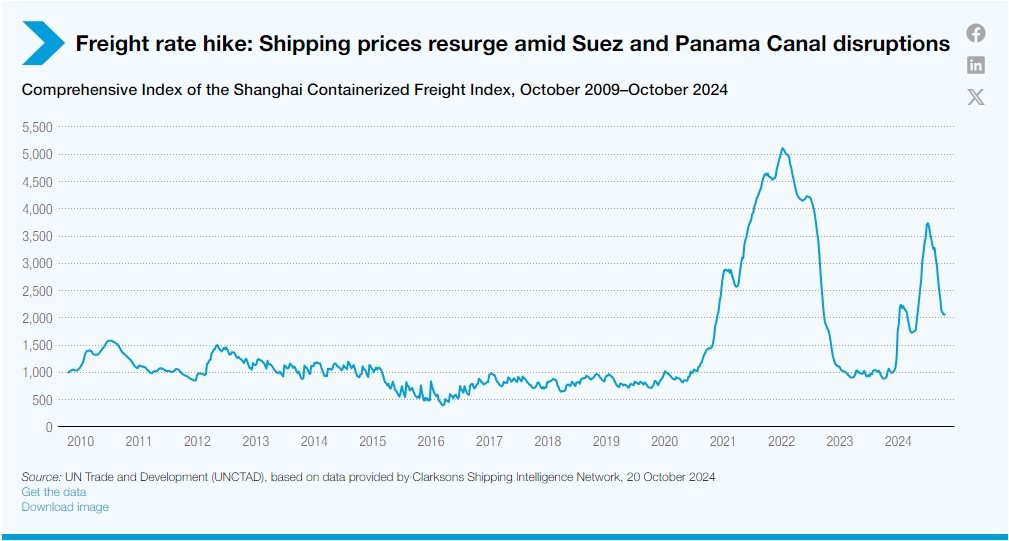The image size is (1009, 541).
Task: Click the 2018 year label on the axis
Action: 547,441
